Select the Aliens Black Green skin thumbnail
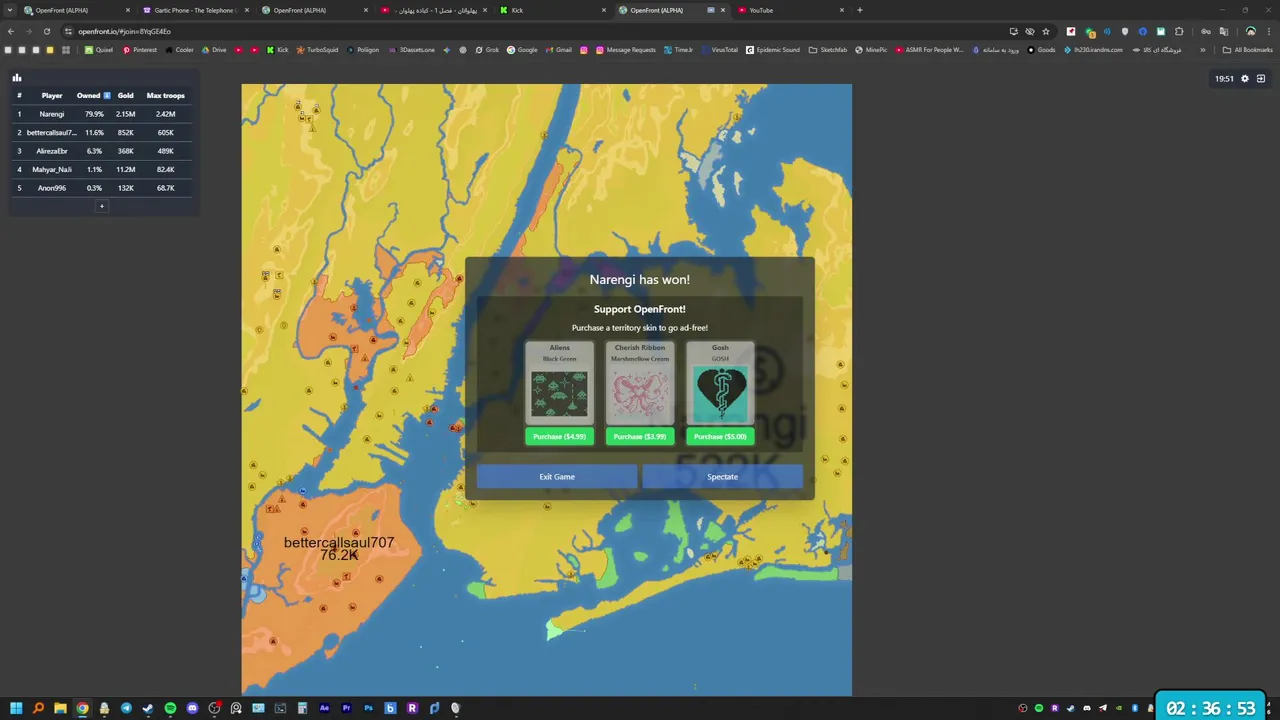The height and width of the screenshot is (720, 1280). [559, 393]
